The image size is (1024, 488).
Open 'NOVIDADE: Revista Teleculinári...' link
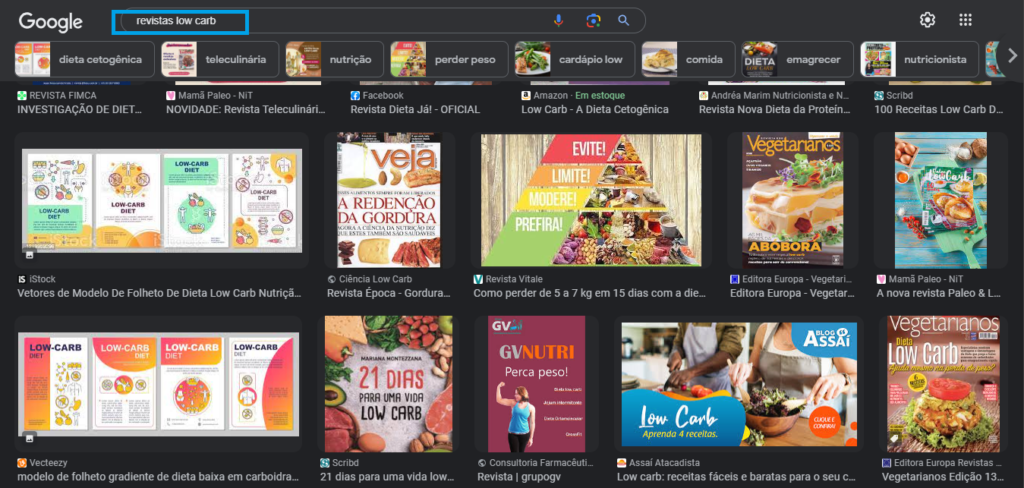pyautogui.click(x=246, y=109)
